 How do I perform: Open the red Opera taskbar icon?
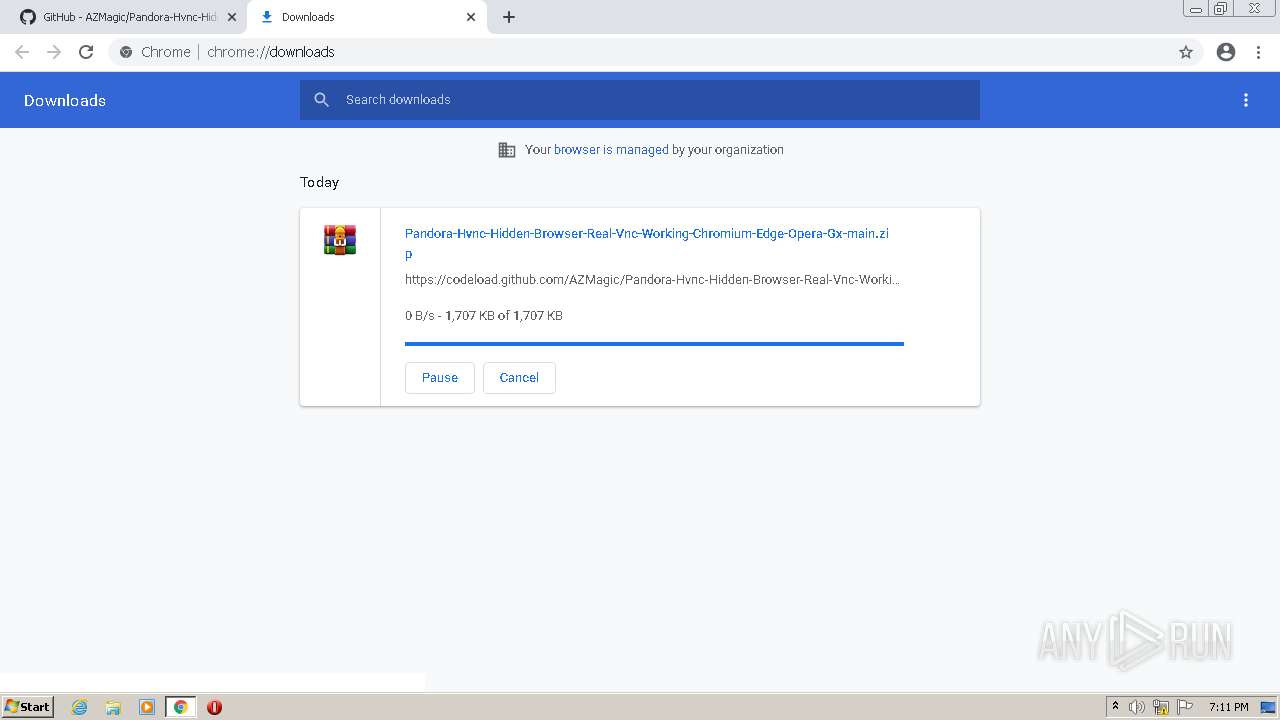pyautogui.click(x=214, y=707)
